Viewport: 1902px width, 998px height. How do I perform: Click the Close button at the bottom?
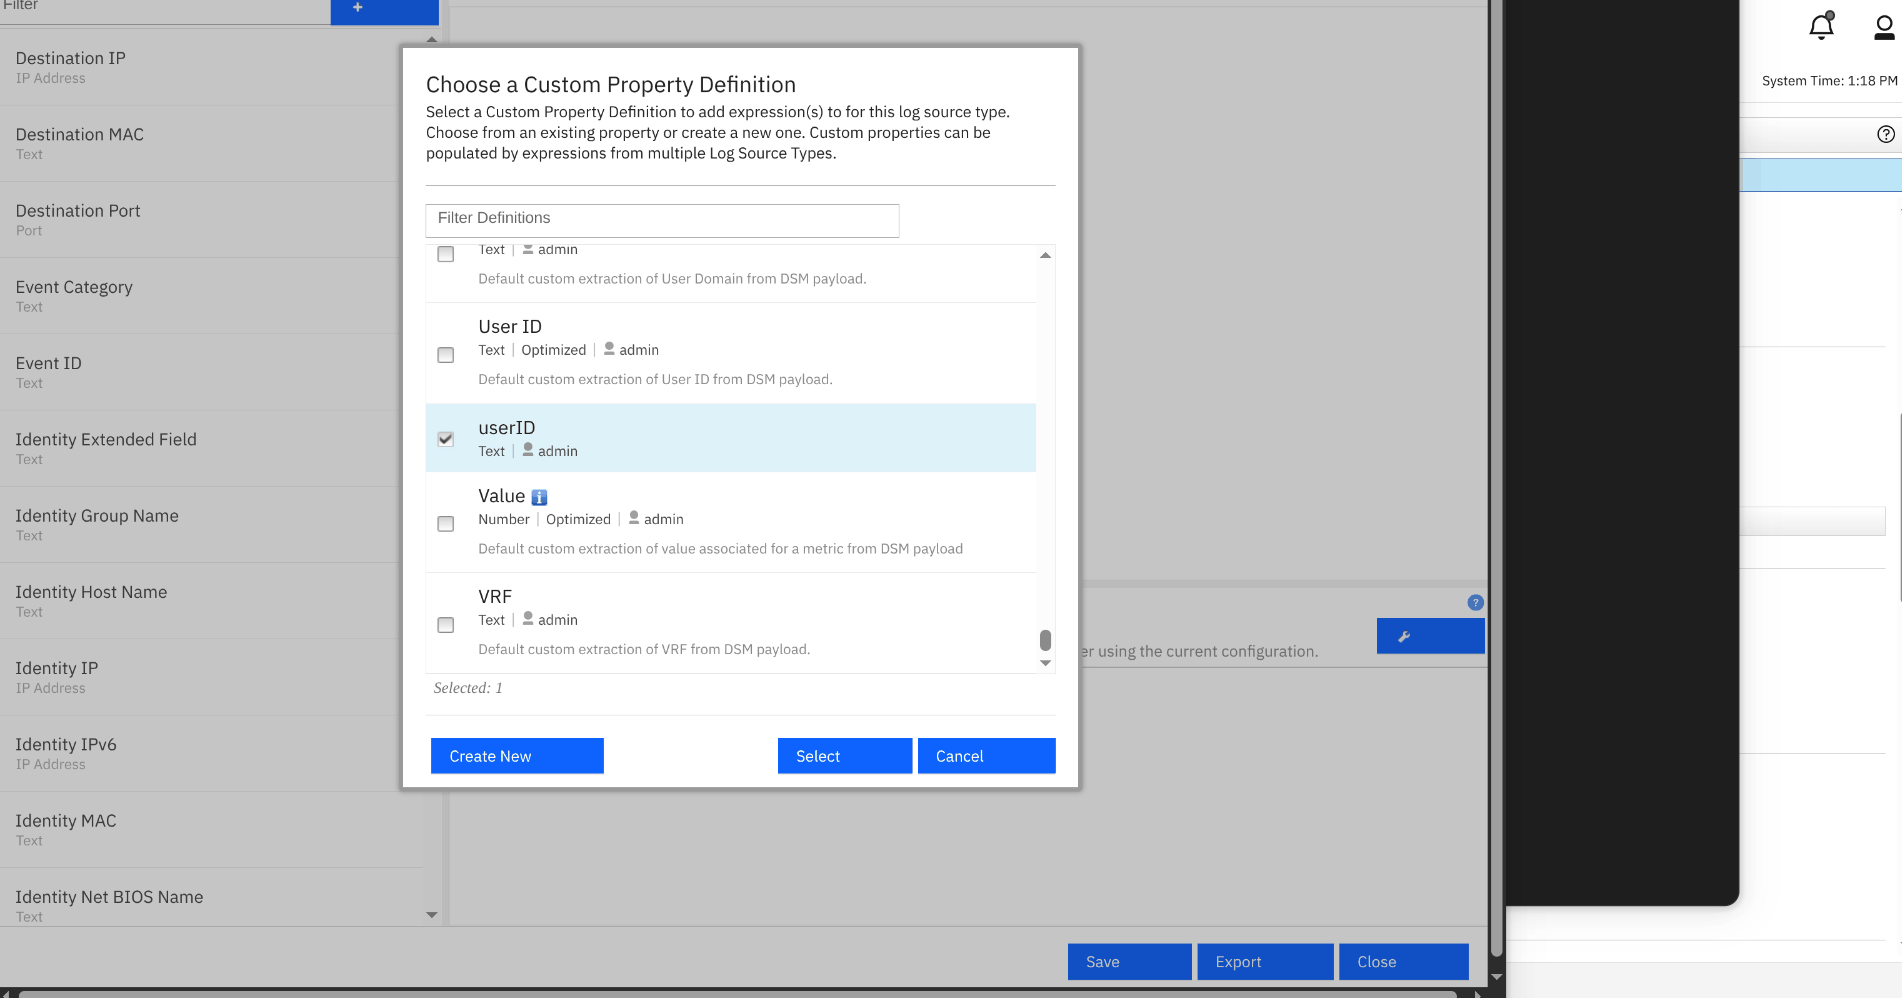coord(1404,962)
